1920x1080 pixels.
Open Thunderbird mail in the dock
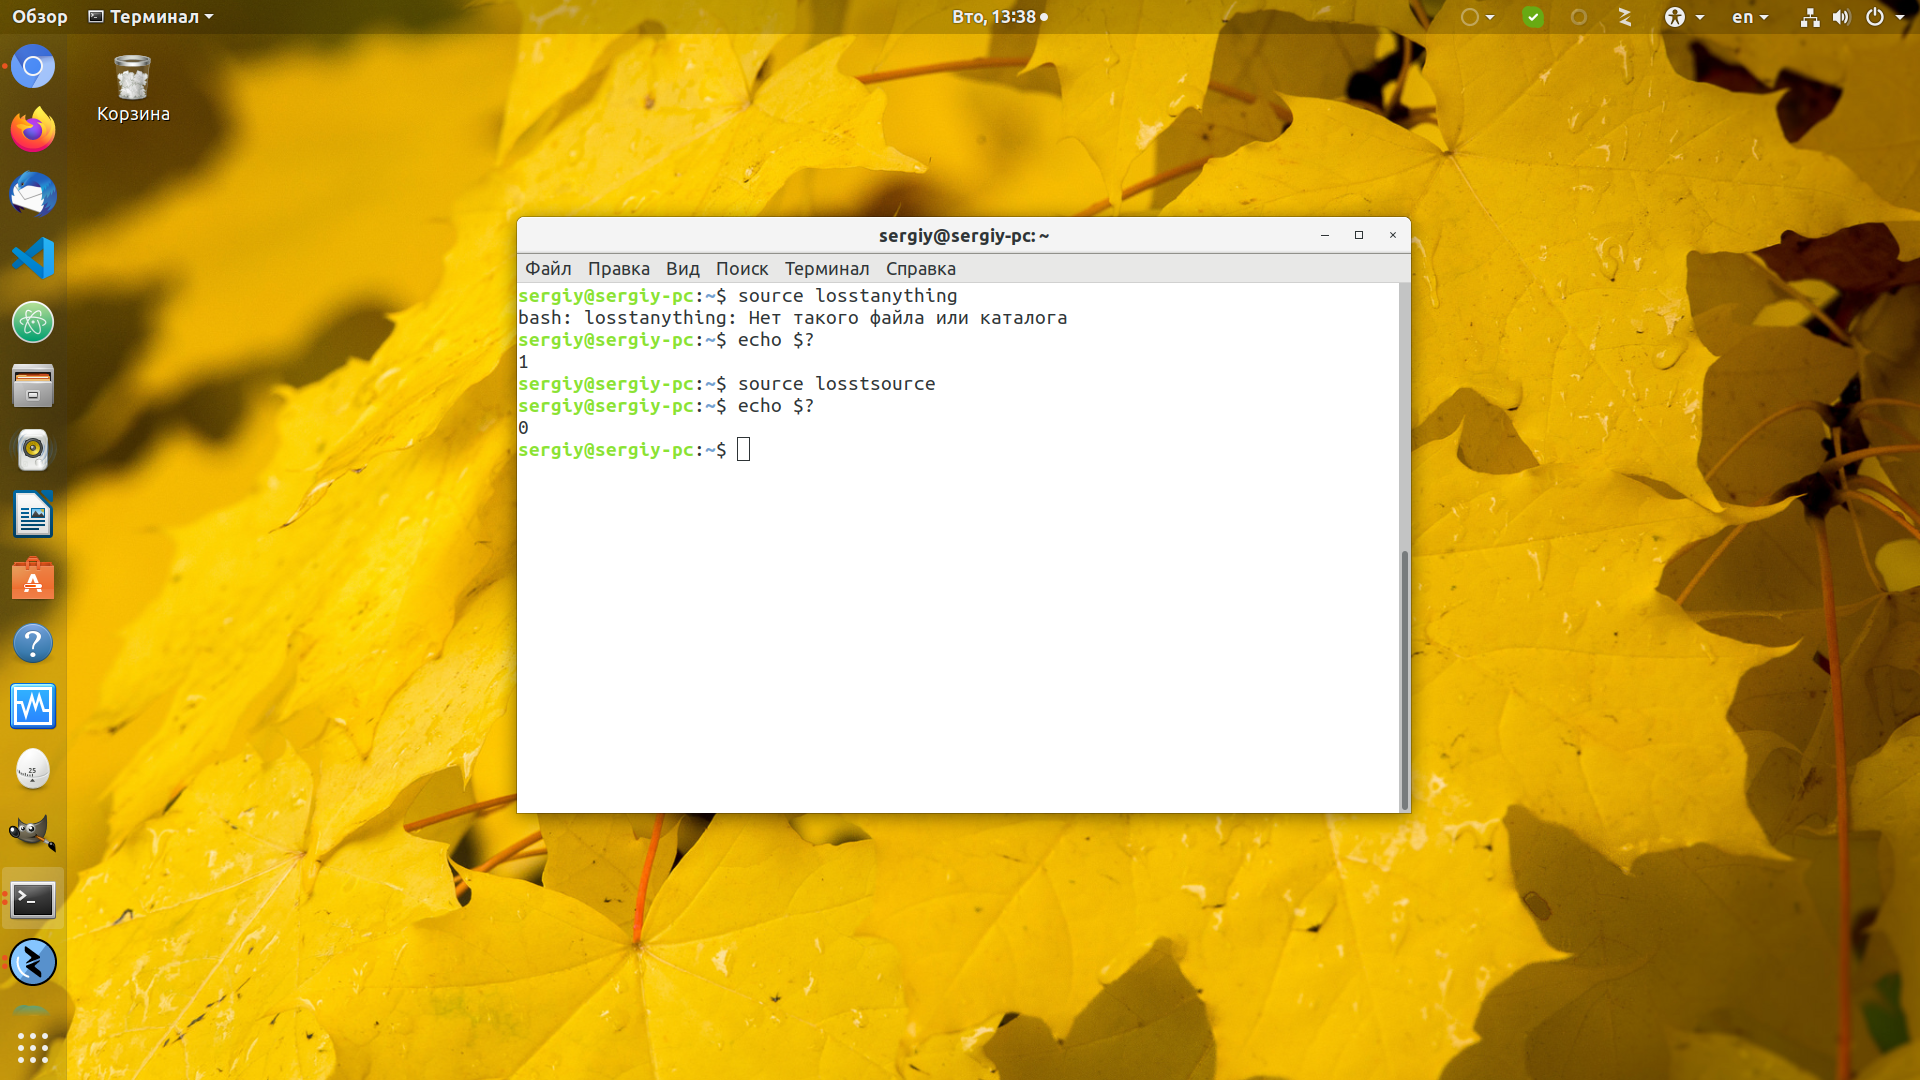[x=33, y=194]
